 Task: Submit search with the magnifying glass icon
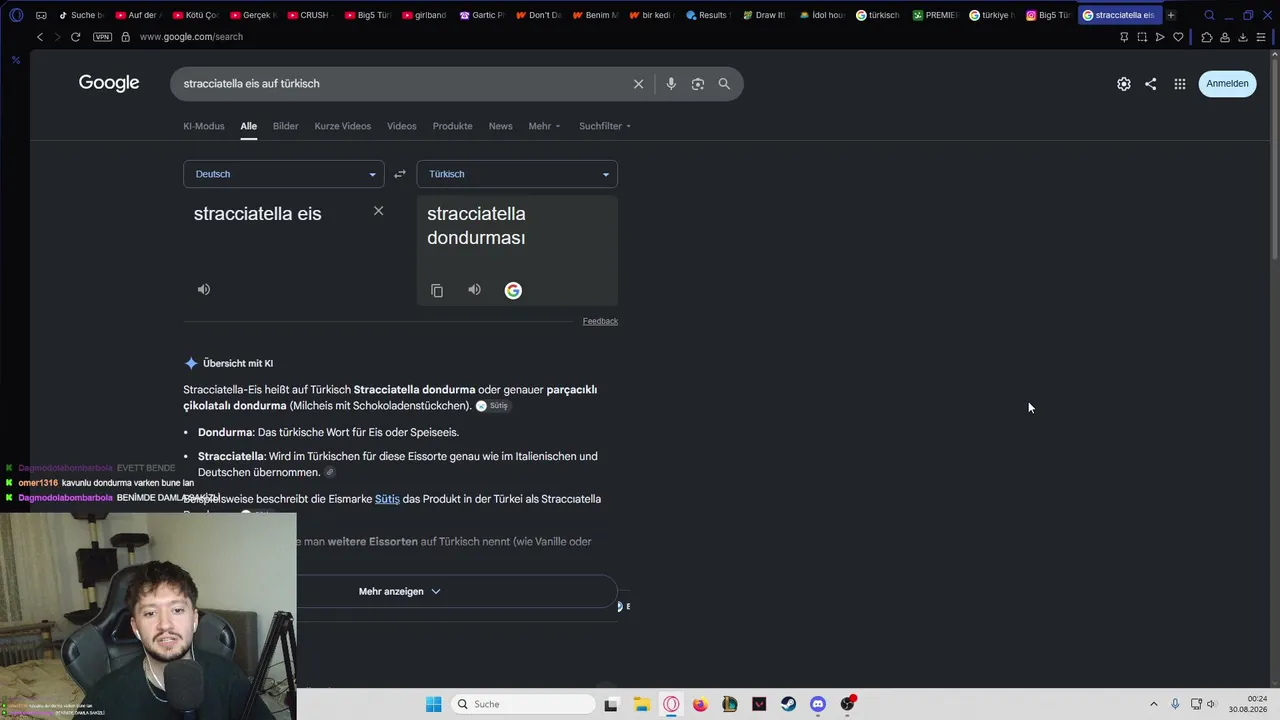724,84
